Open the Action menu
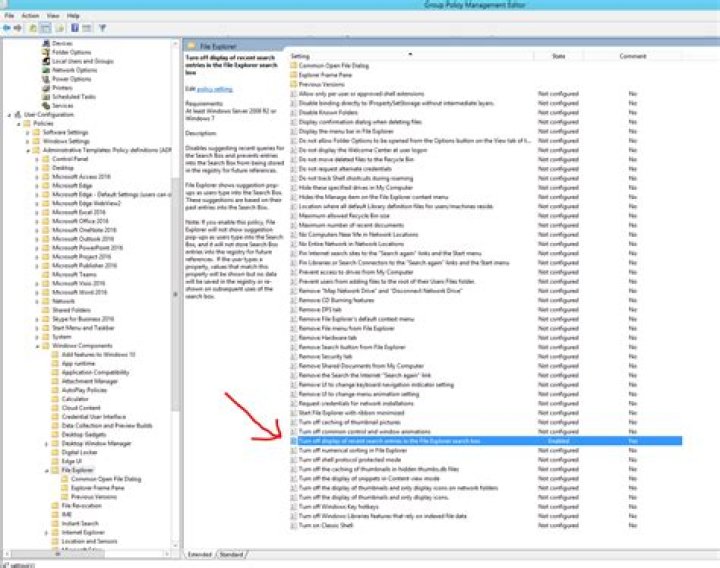720x568 pixels. coord(30,16)
